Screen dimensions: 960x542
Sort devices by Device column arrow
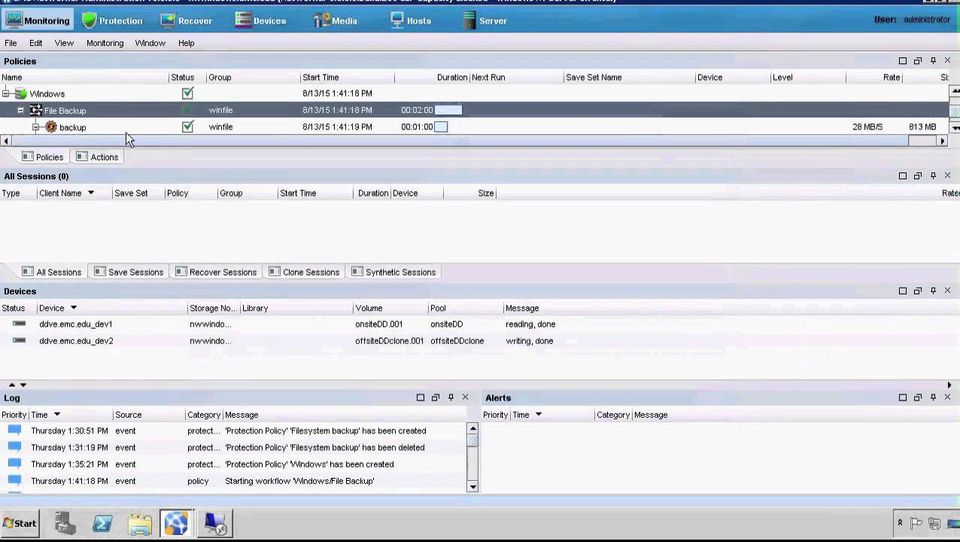[x=73, y=308]
